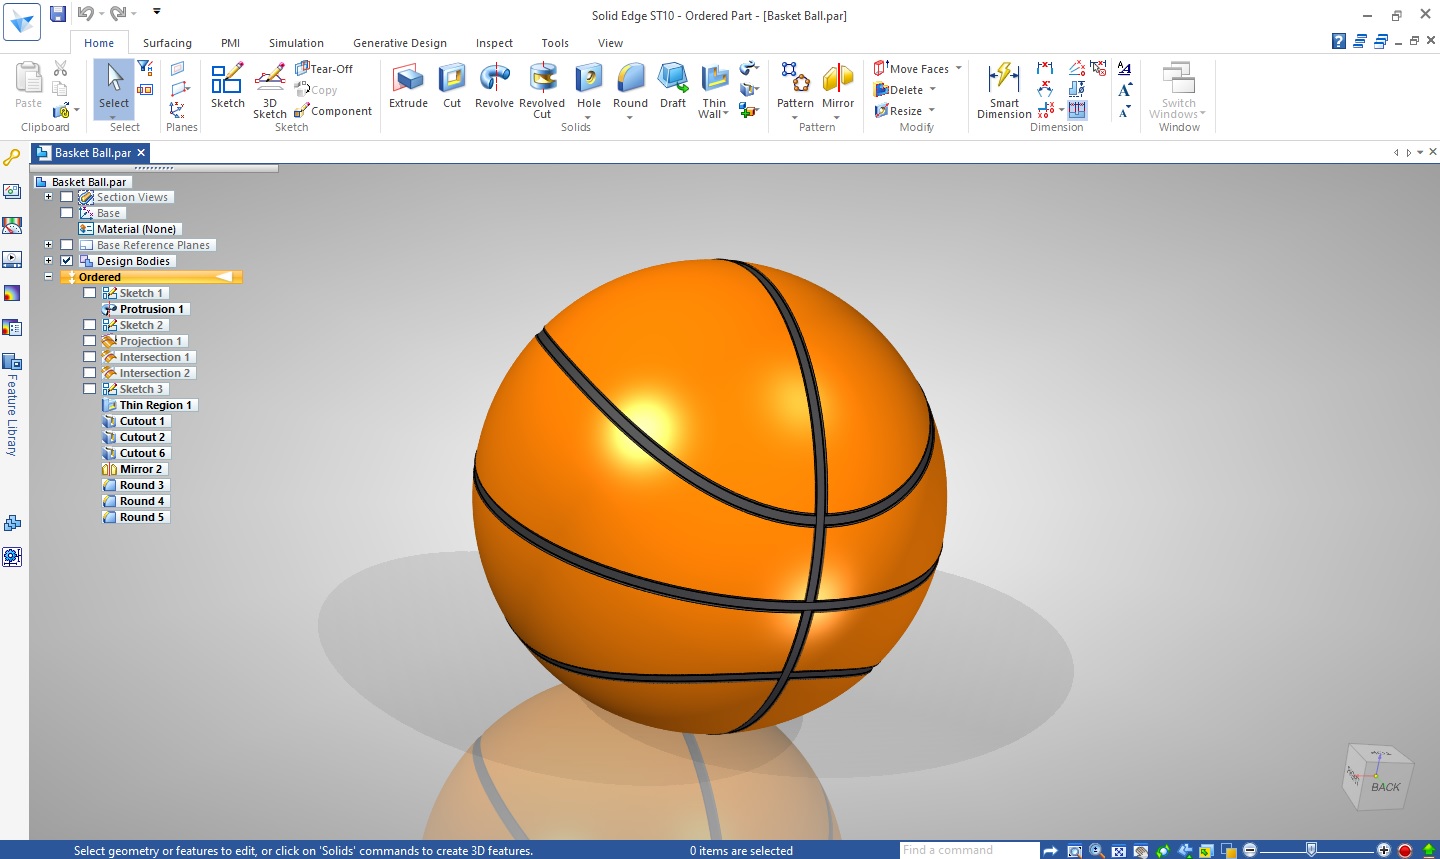The height and width of the screenshot is (859, 1440).
Task: Select the Smart Dimension tool
Action: (1004, 90)
